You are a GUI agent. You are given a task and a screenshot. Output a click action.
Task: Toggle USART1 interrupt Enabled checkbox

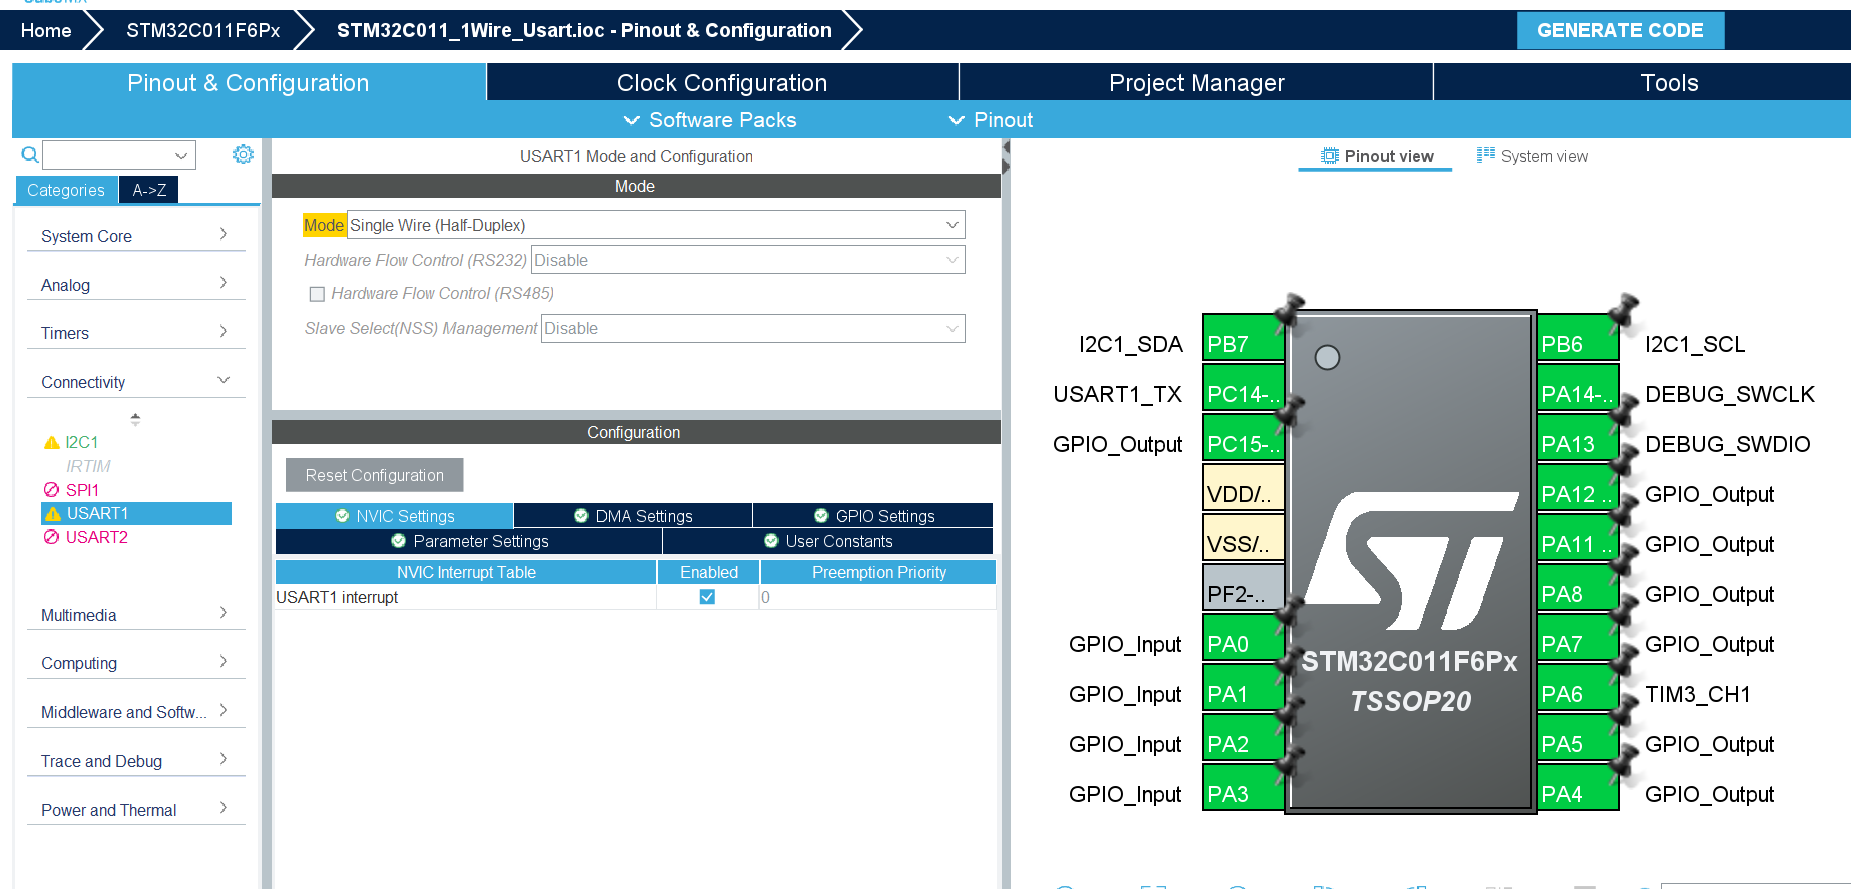707,597
